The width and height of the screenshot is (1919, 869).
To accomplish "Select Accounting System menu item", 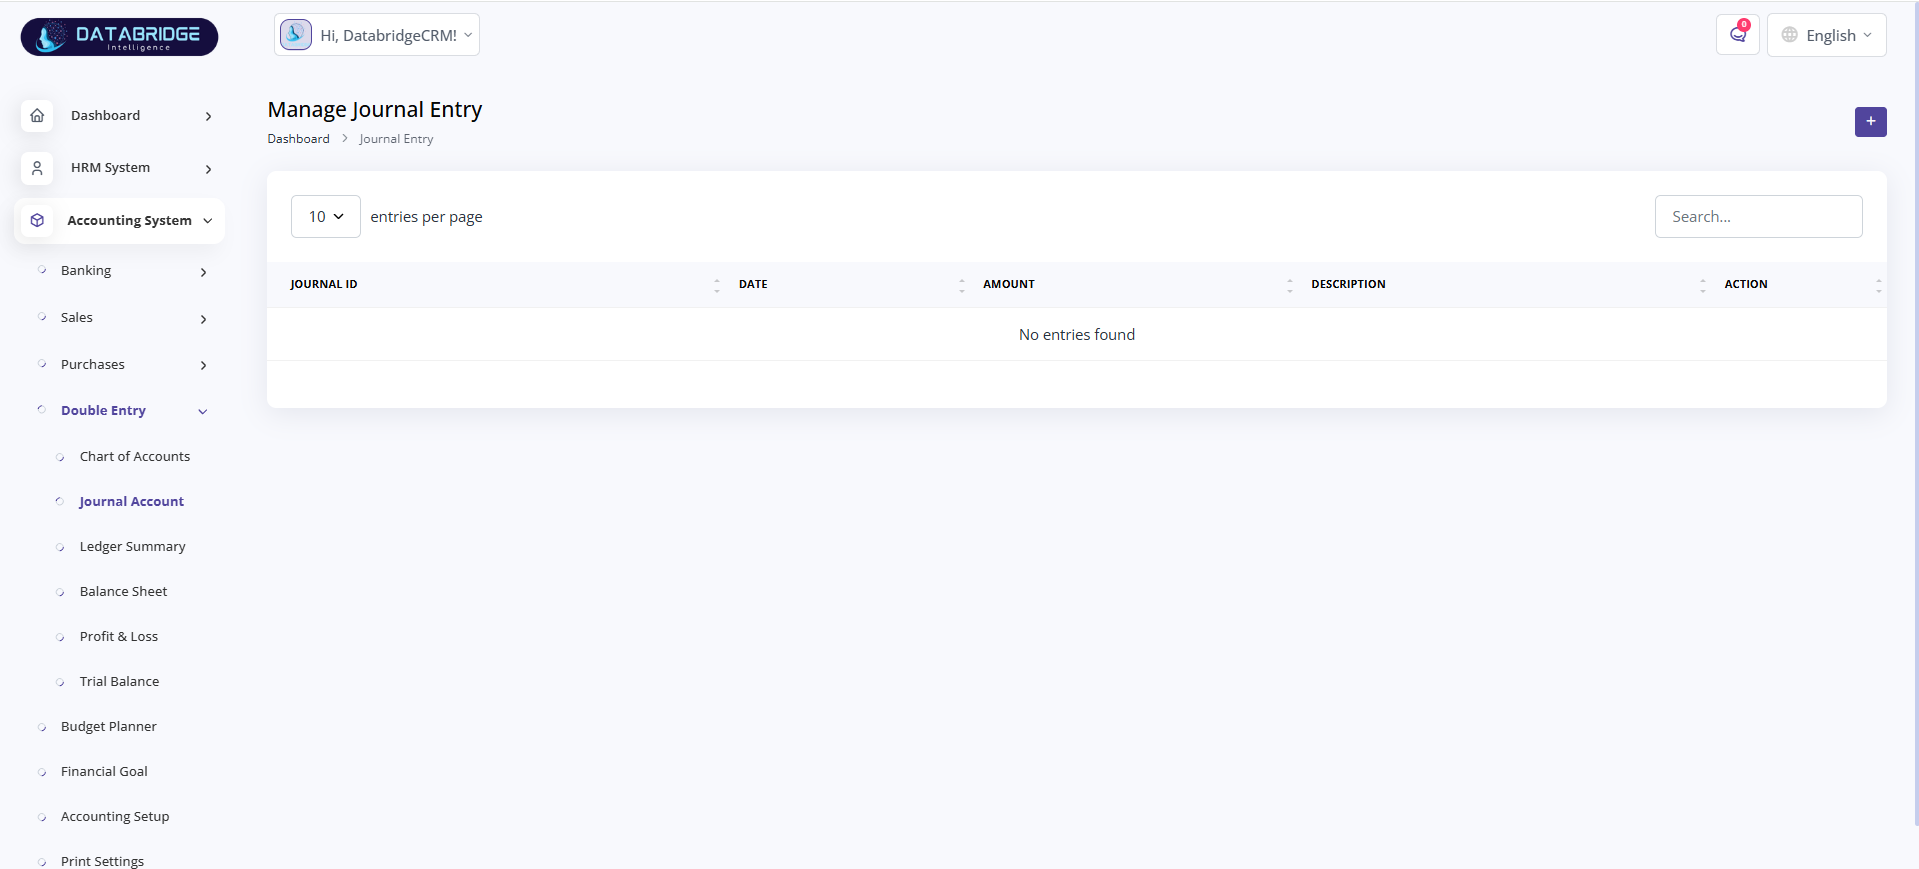I will pyautogui.click(x=129, y=221).
